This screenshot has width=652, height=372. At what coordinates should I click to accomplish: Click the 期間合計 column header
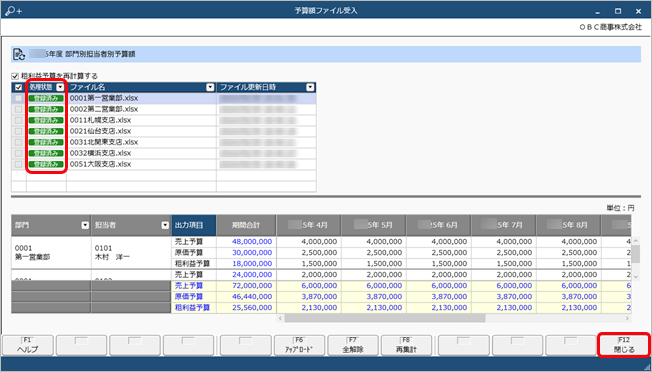point(246,225)
